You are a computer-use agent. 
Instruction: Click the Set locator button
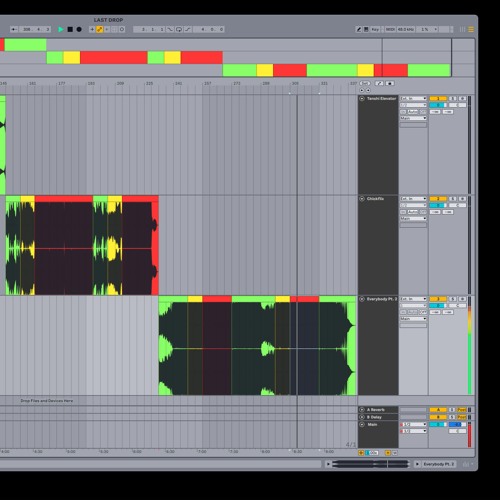365,83
